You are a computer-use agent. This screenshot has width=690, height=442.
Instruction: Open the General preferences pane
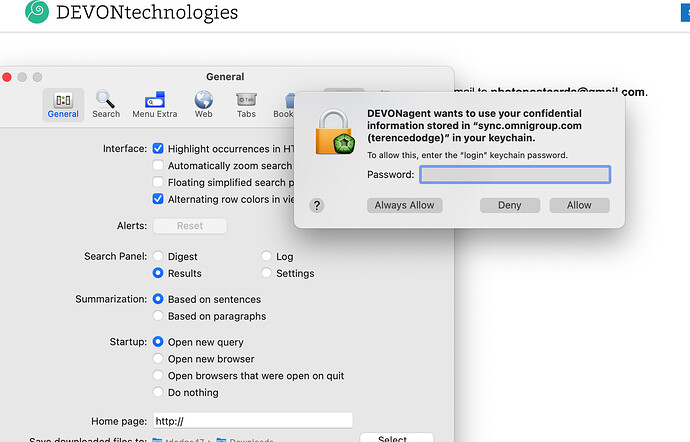[x=63, y=105]
